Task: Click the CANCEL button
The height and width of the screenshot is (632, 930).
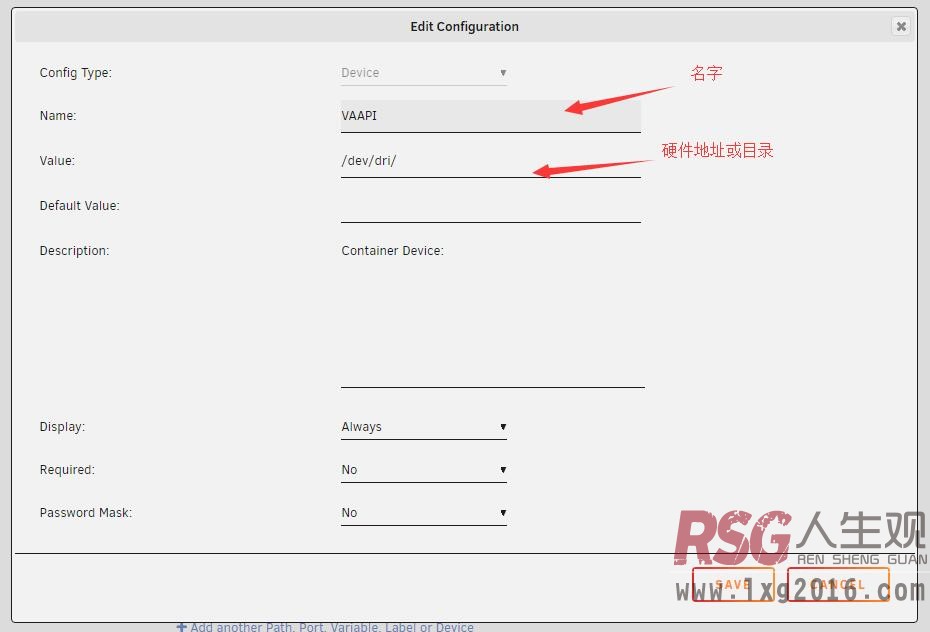Action: [x=837, y=585]
